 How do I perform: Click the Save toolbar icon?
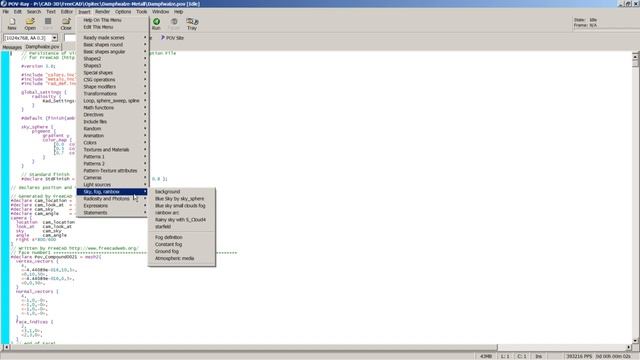click(48, 24)
